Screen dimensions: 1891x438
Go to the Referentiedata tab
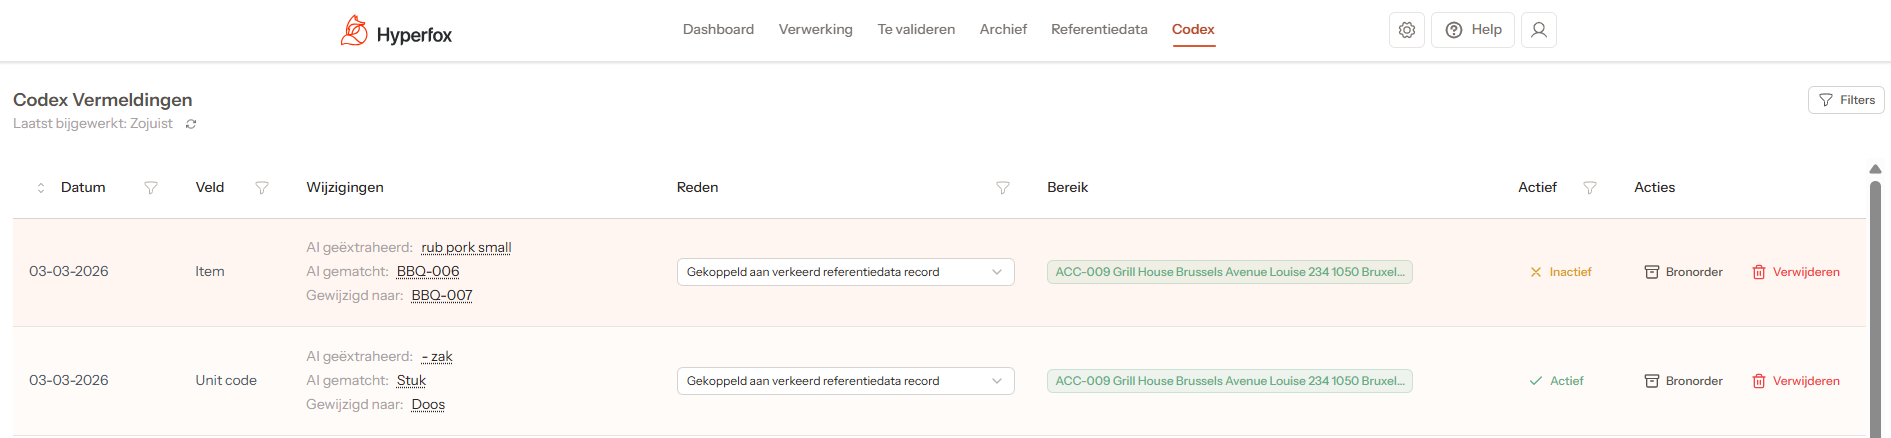click(x=1099, y=30)
